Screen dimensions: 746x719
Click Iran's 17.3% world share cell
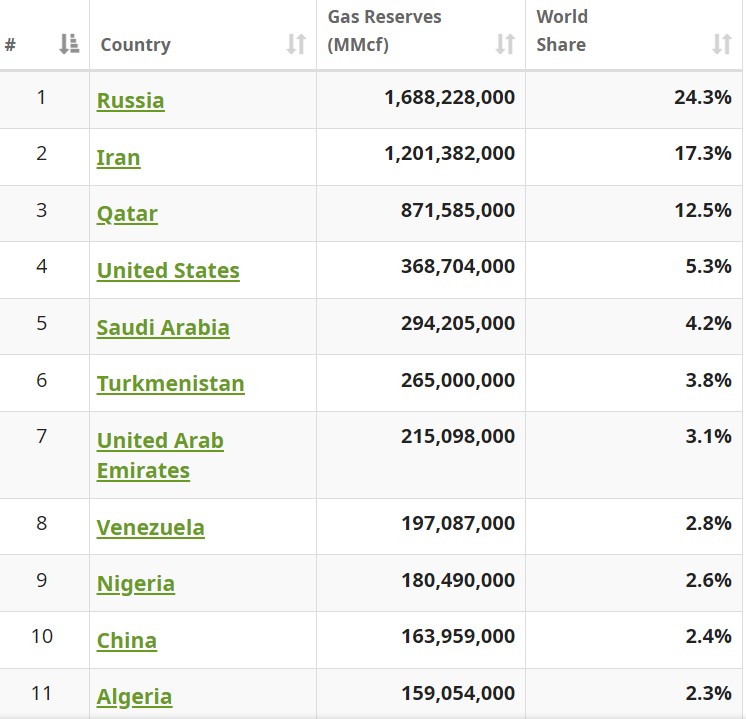pos(703,154)
